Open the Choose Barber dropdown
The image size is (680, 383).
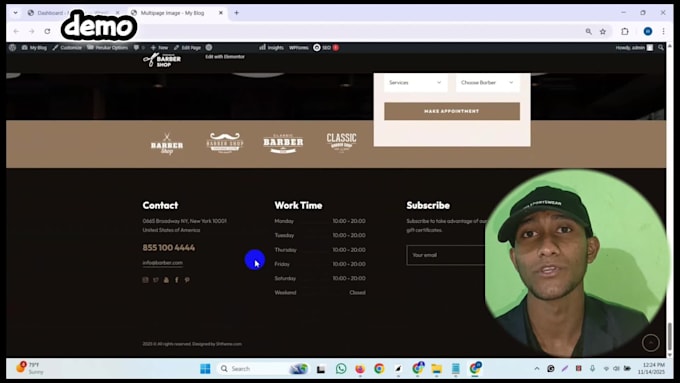[487, 82]
